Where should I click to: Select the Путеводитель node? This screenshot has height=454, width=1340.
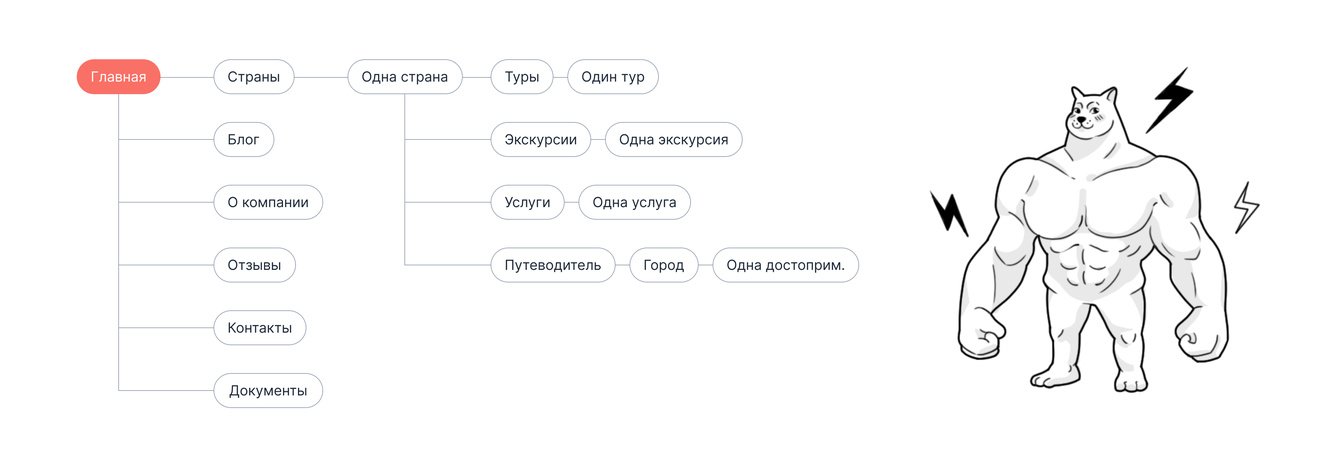(552, 265)
